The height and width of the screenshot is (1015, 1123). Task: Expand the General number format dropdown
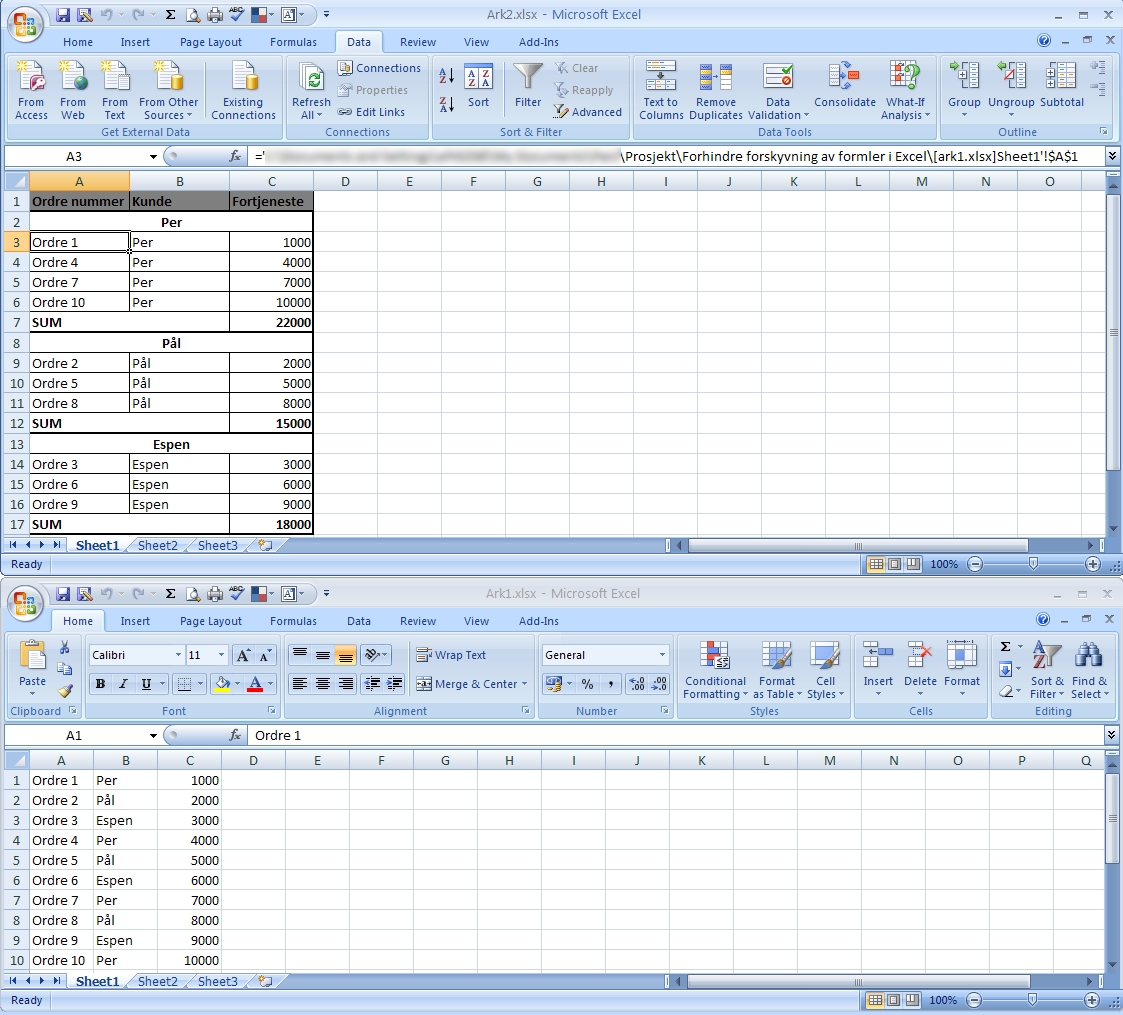coord(662,655)
